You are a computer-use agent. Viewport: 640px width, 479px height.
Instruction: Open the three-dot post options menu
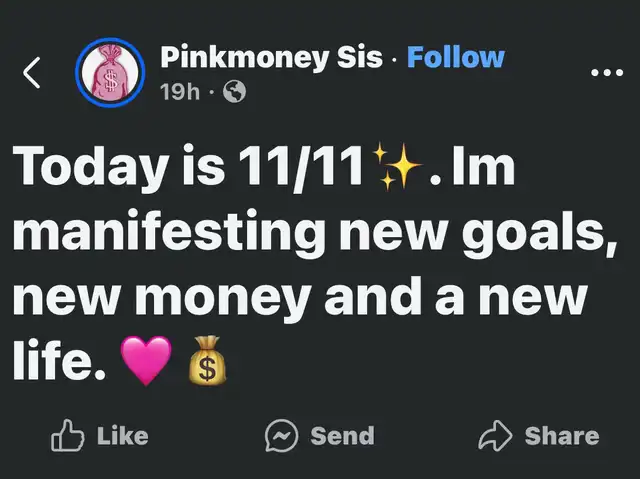point(607,73)
